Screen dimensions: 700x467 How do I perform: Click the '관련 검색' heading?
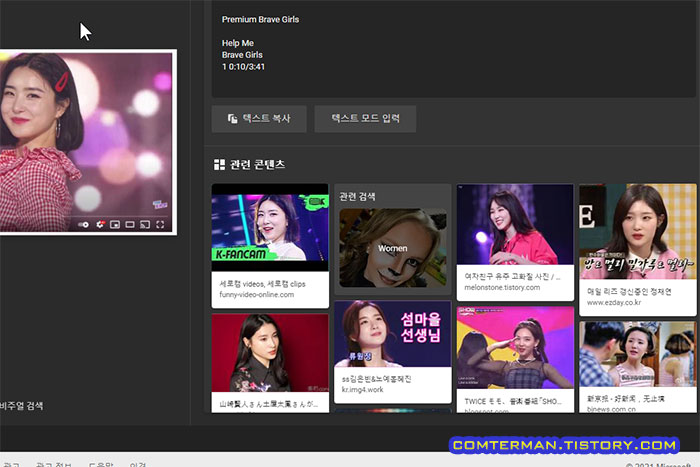coord(357,196)
